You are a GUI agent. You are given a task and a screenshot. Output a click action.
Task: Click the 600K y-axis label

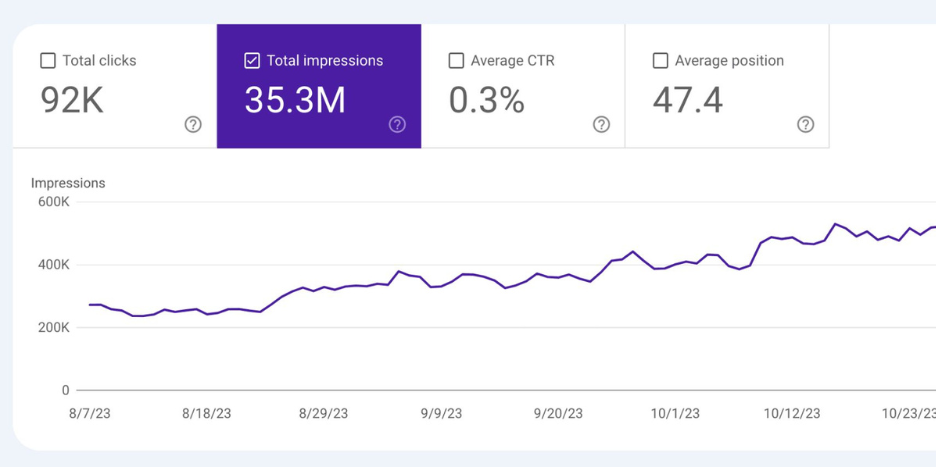click(x=52, y=202)
